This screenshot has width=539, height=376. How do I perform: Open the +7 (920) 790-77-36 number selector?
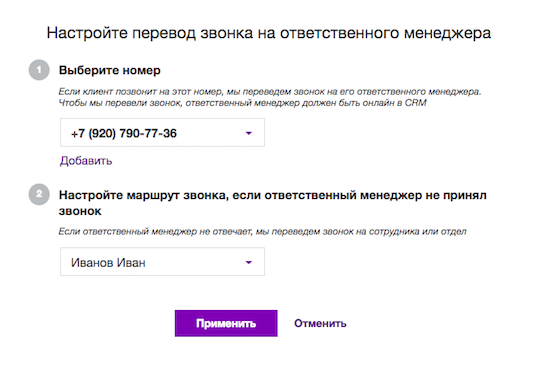(x=162, y=133)
